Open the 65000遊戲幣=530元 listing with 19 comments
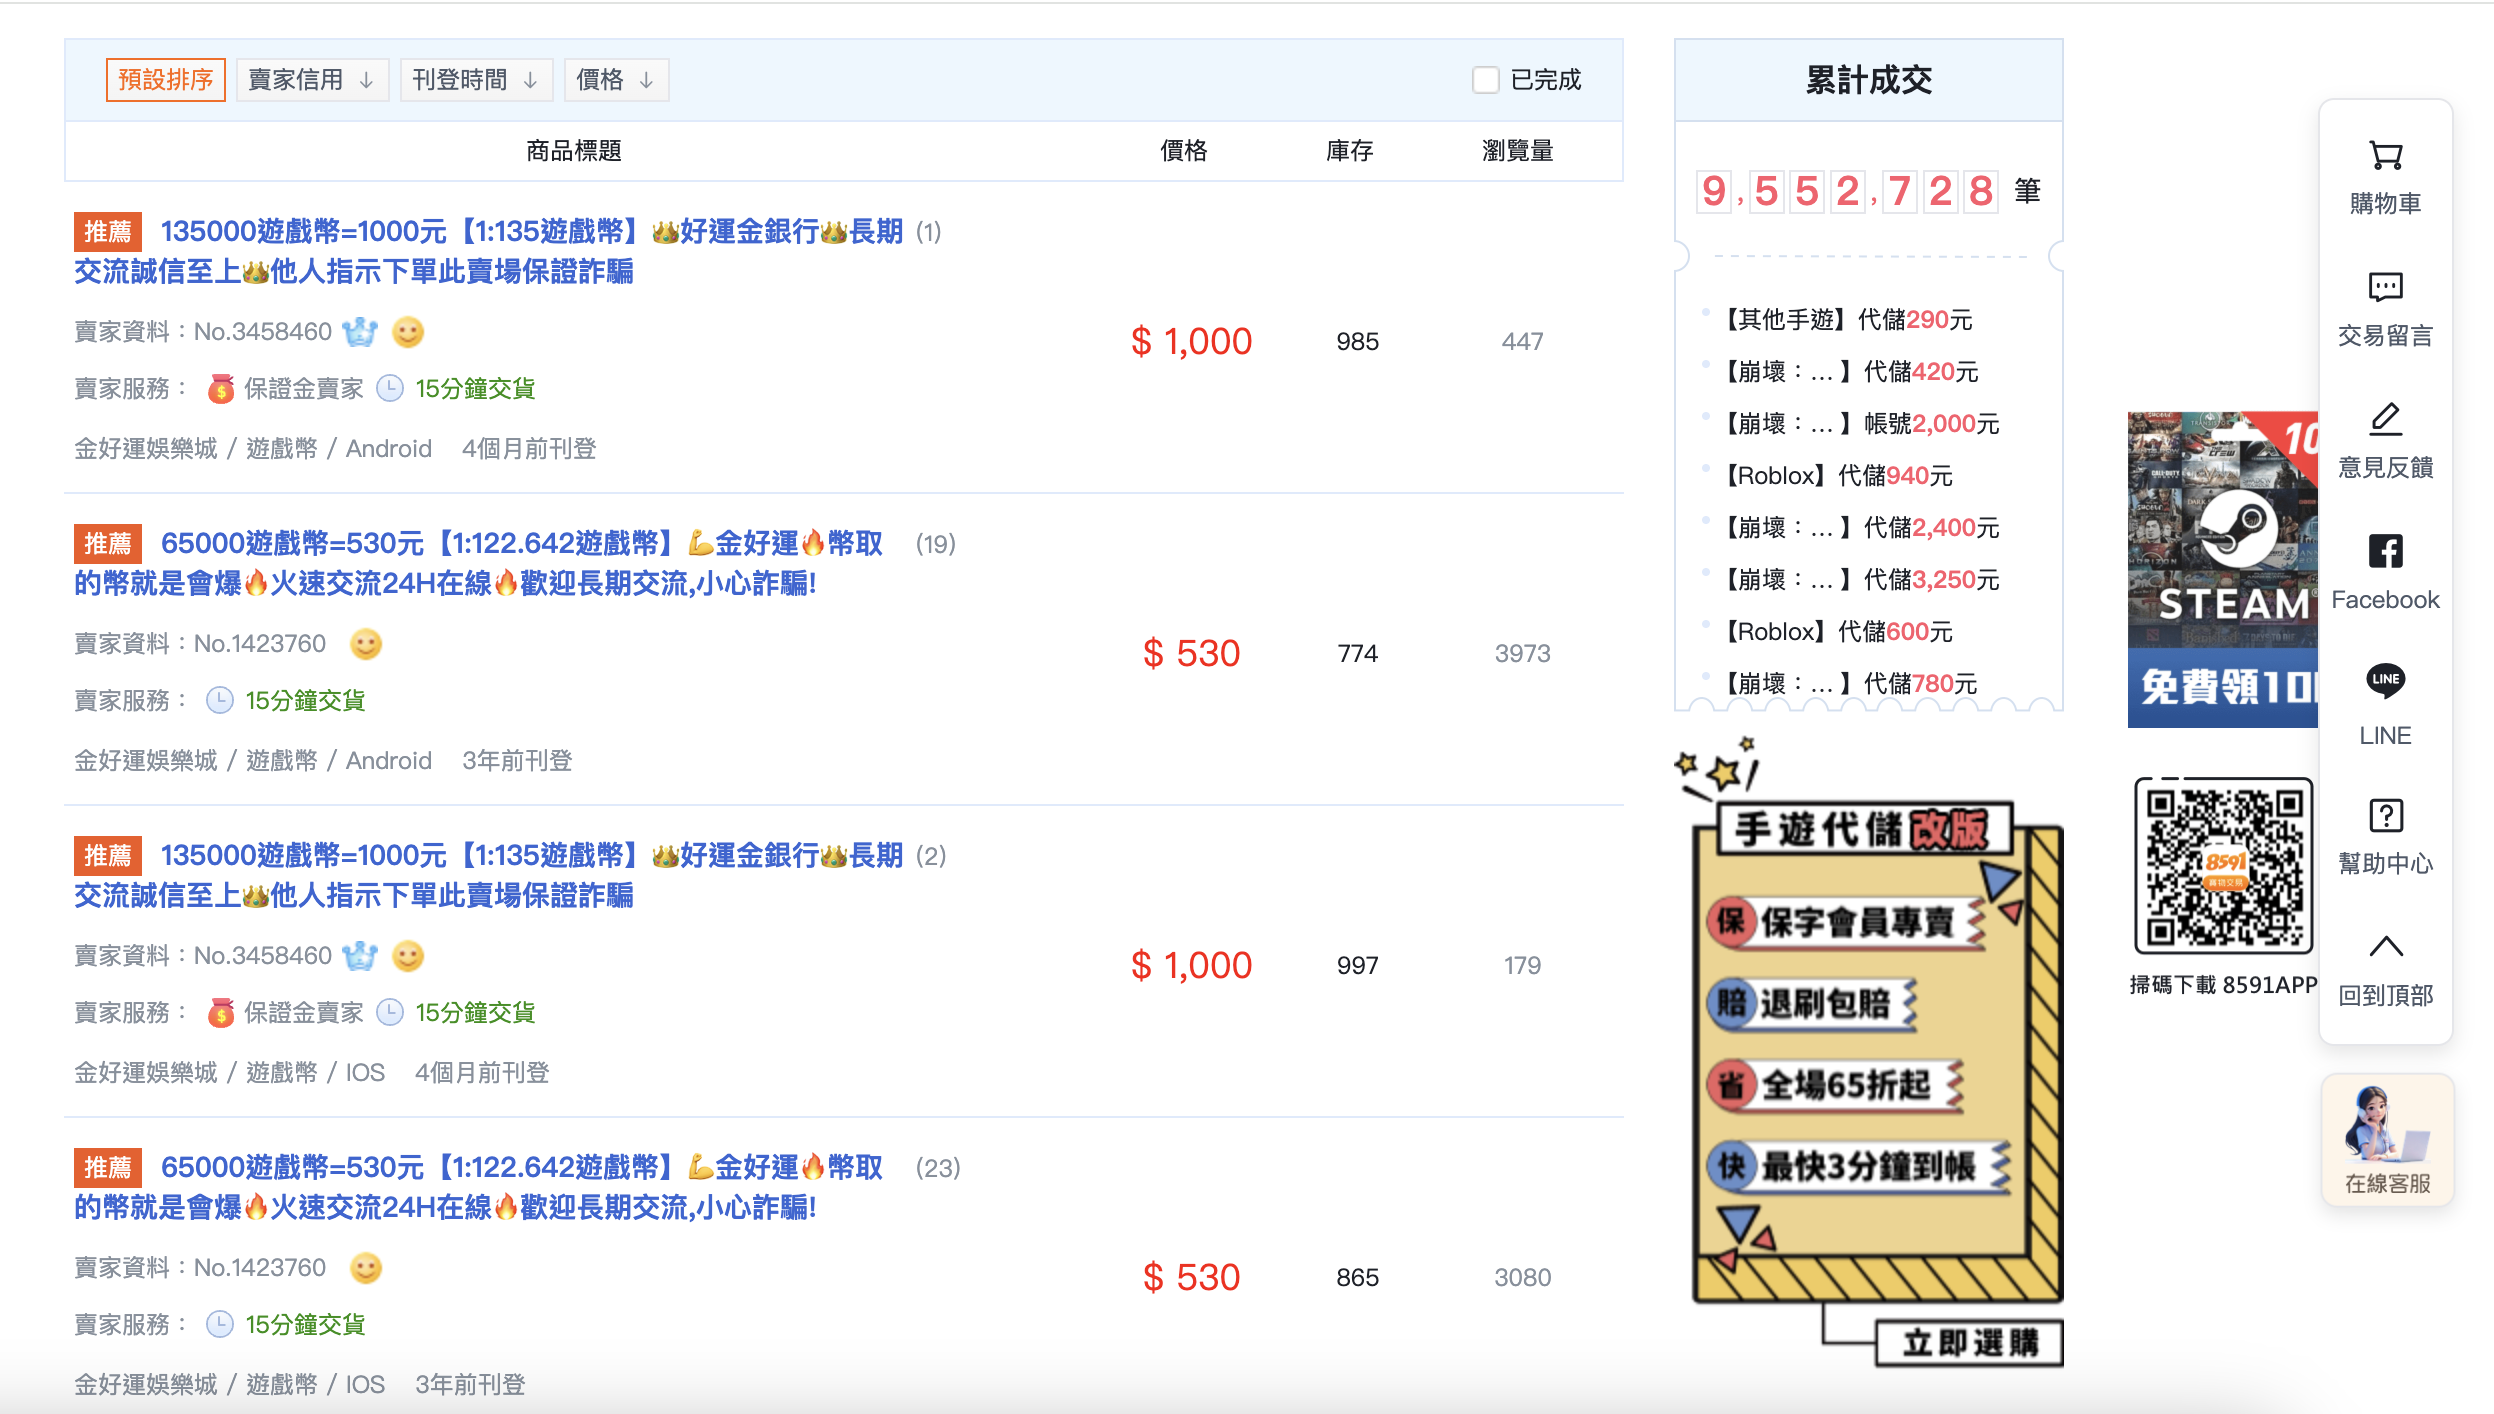This screenshot has height=1414, width=2494. (x=520, y=544)
